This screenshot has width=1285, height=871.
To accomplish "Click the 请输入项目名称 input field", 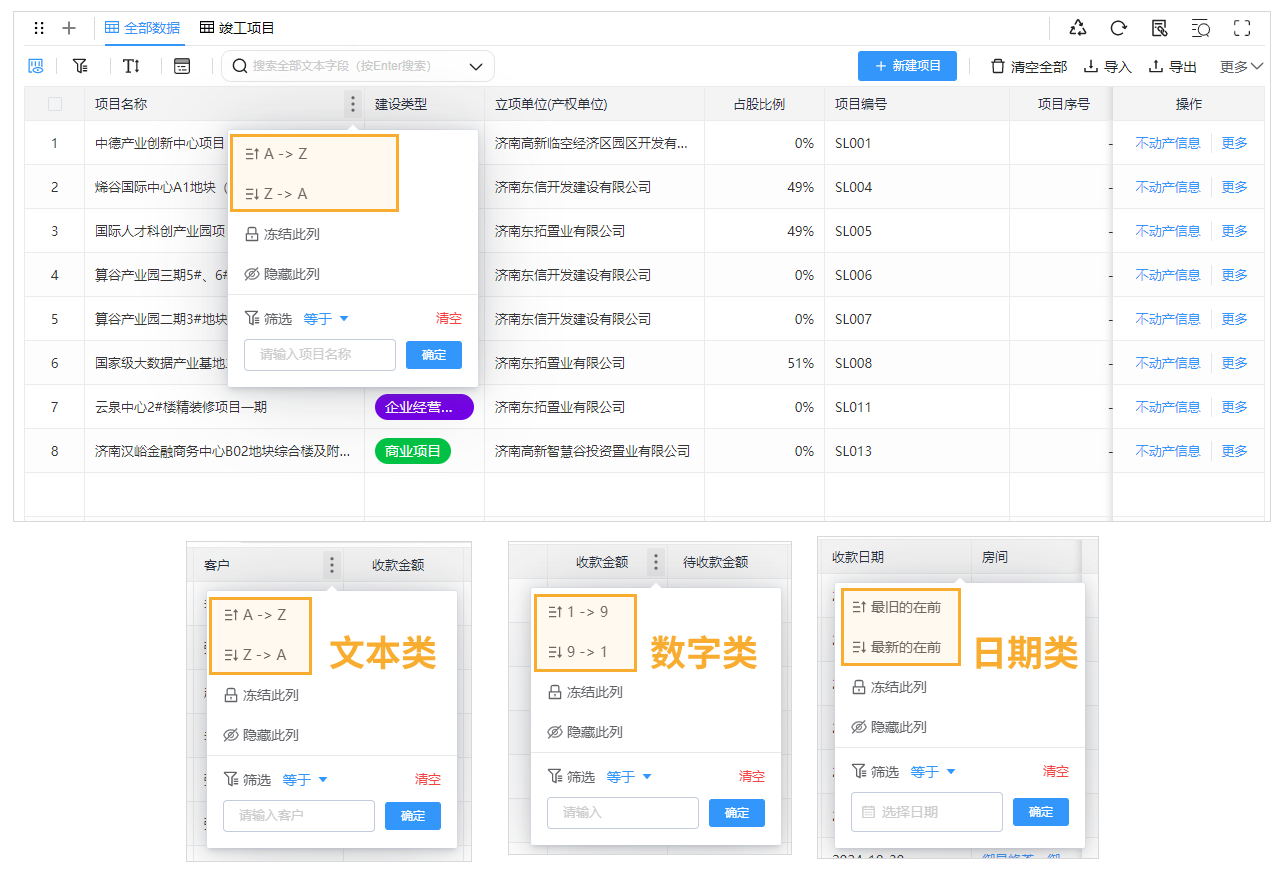I will tap(319, 354).
